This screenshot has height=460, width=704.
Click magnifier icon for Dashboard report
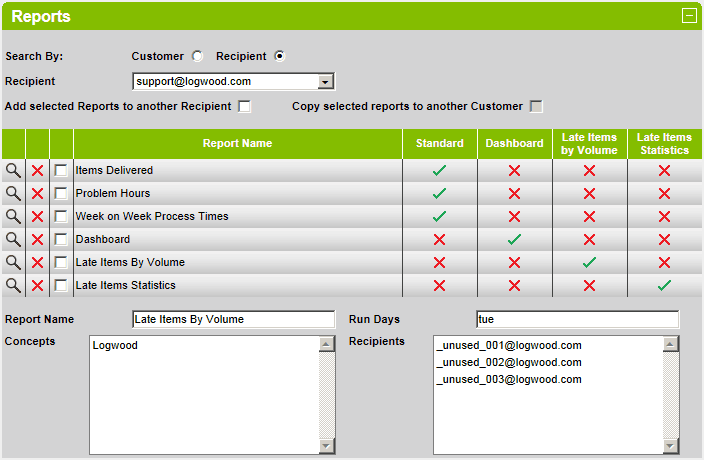(x=13, y=239)
